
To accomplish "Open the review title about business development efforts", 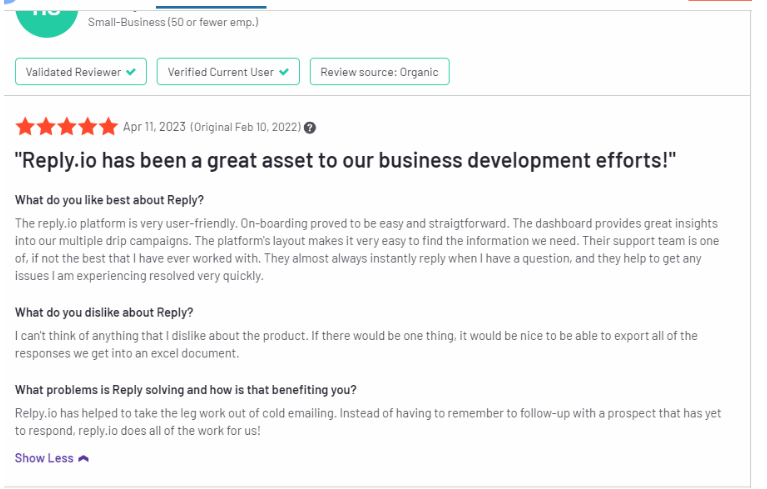I will point(345,160).
